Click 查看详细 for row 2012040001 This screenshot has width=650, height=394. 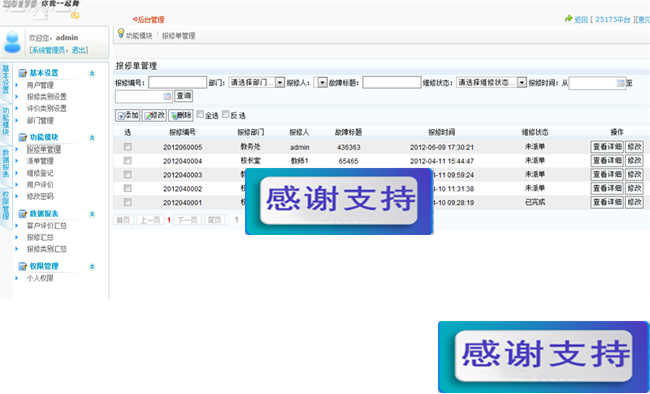pyautogui.click(x=607, y=202)
